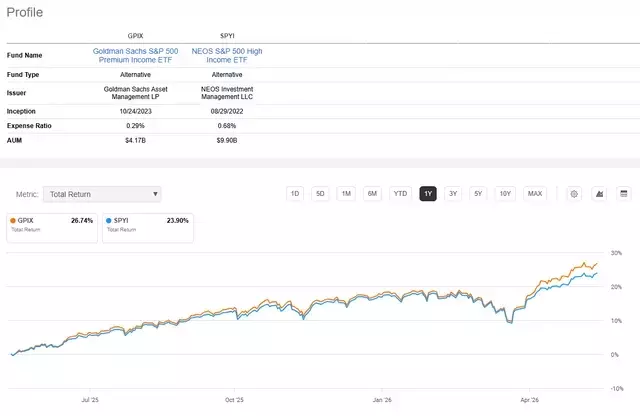The width and height of the screenshot is (640, 416).
Task: Click the SPYI column header
Action: coord(227,36)
